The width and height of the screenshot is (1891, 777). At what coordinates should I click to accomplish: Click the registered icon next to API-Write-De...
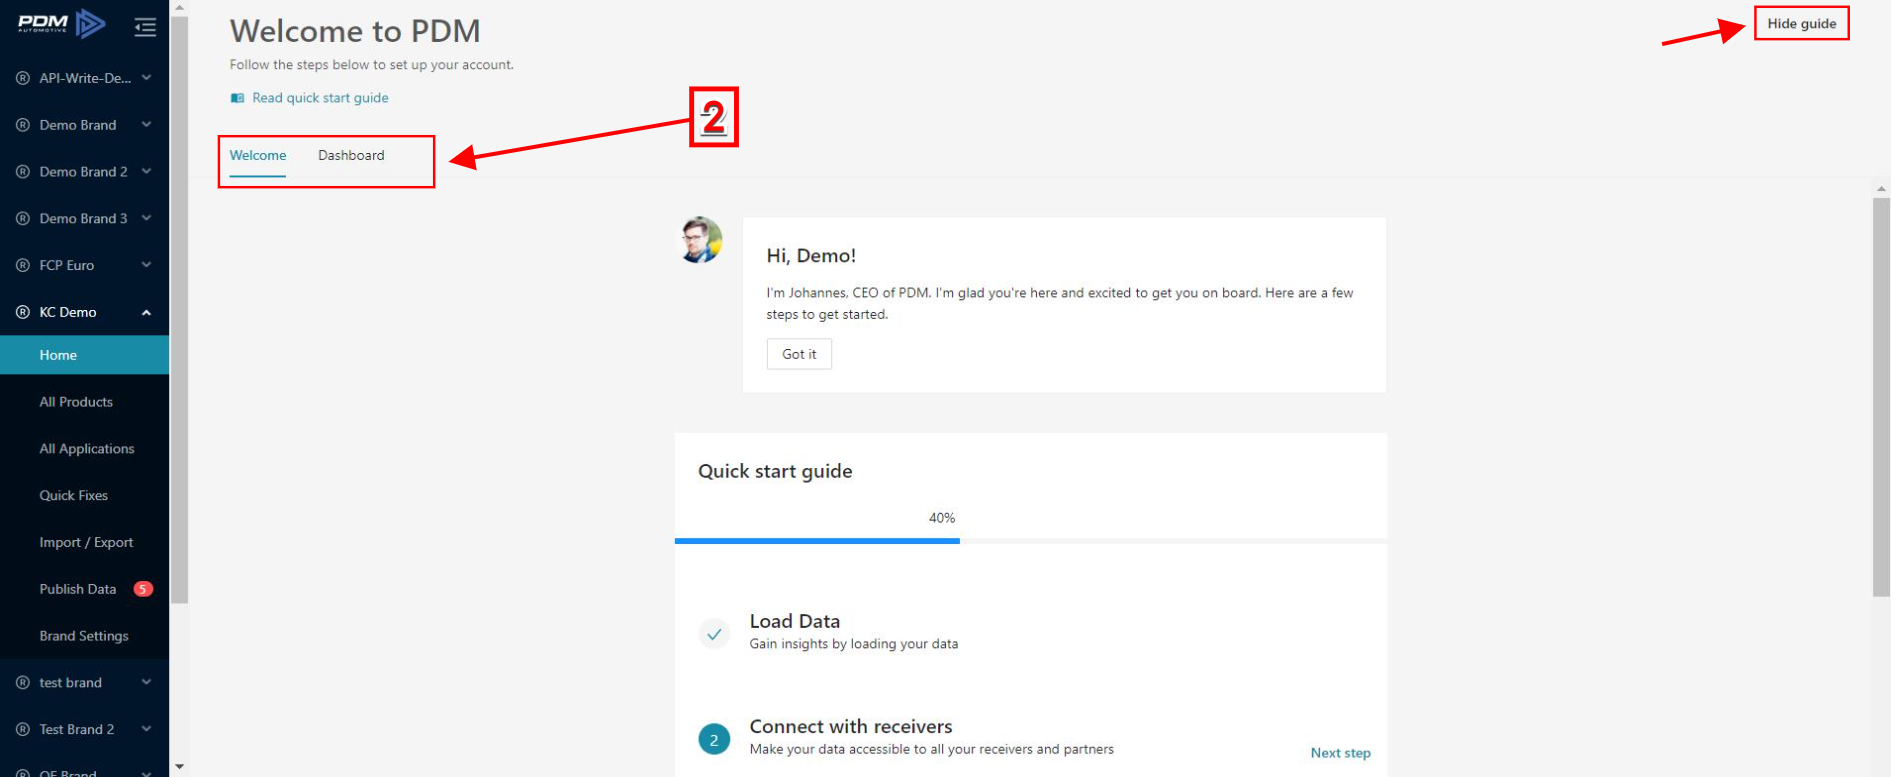point(23,78)
